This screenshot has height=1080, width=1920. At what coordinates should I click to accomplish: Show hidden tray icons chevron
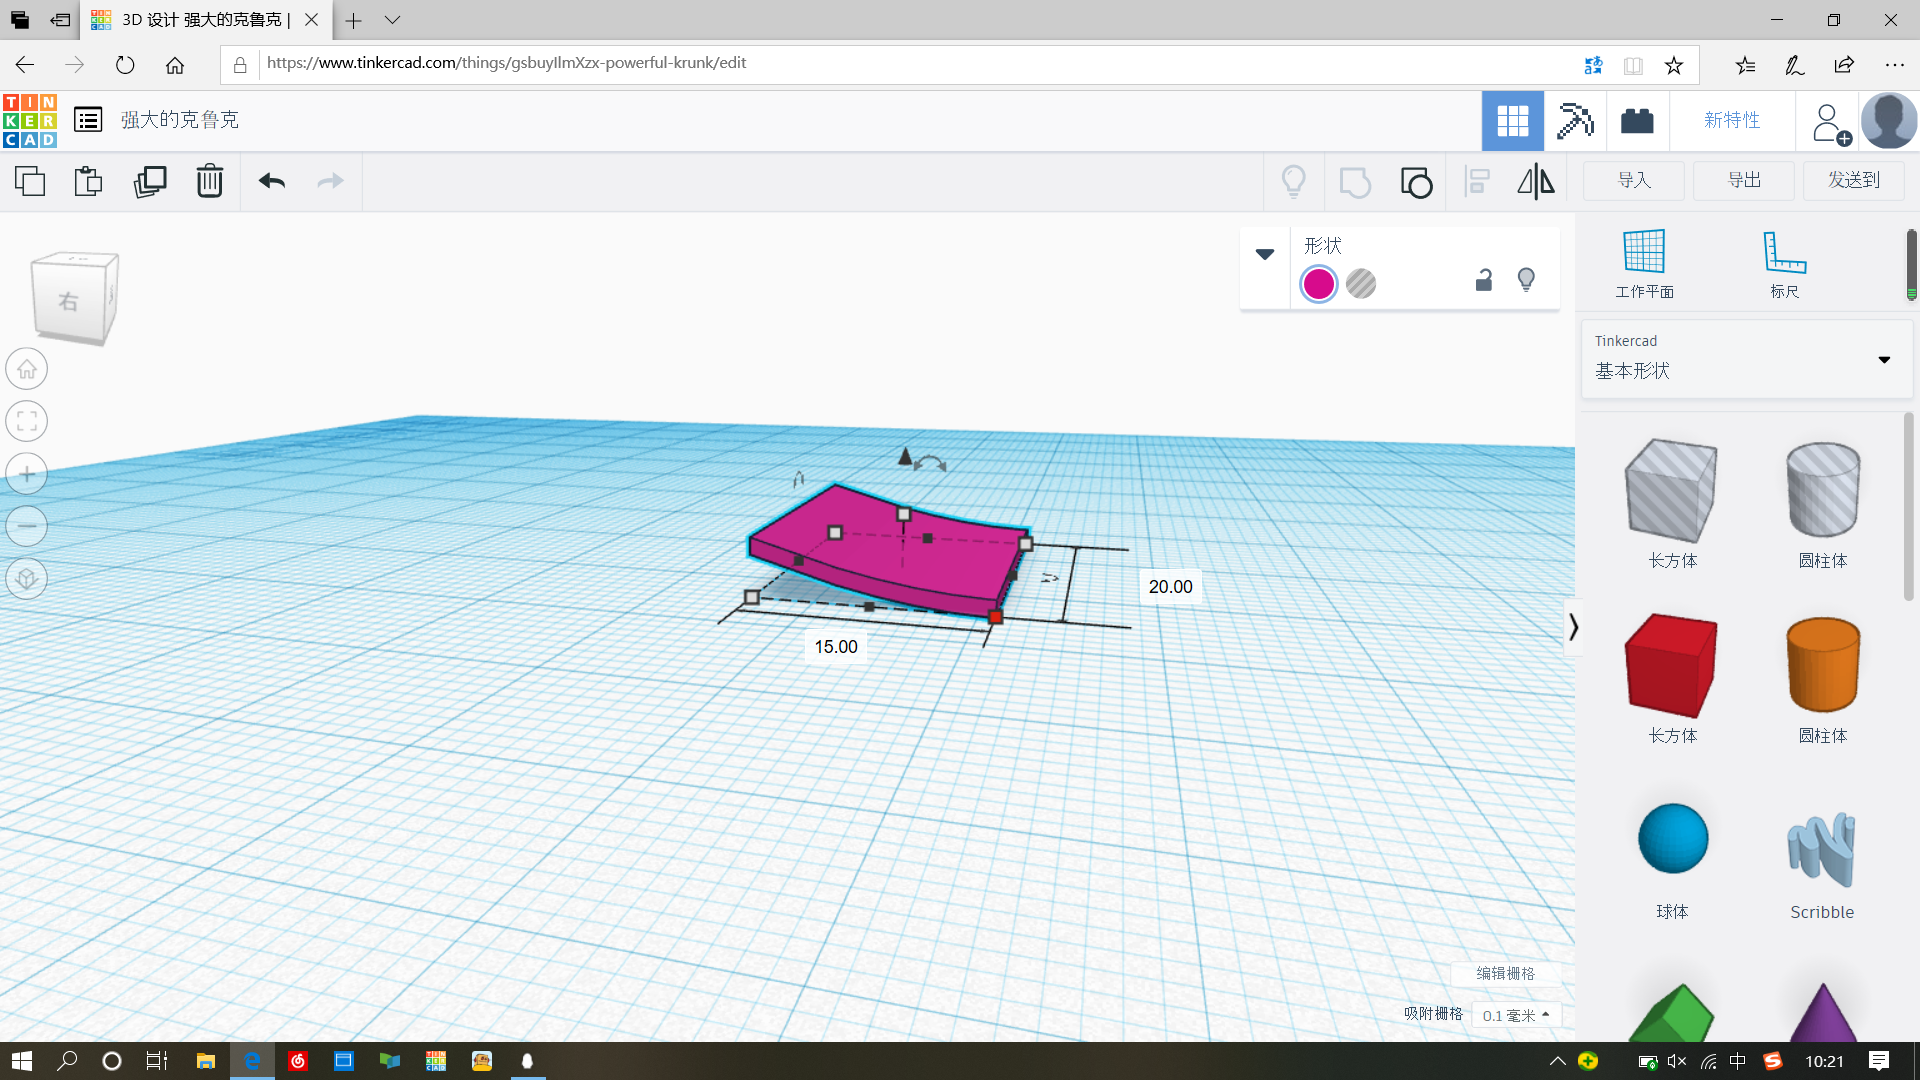click(x=1557, y=1061)
